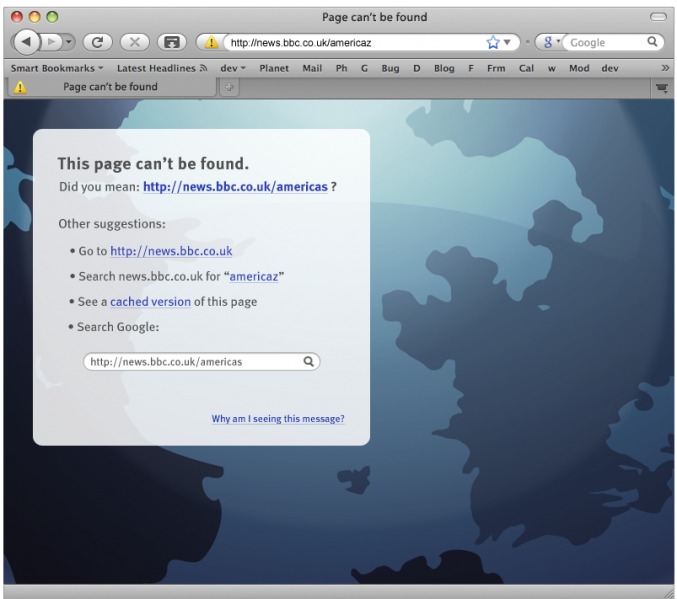Open a new tab with the plus button
677x599 pixels.
[229, 87]
